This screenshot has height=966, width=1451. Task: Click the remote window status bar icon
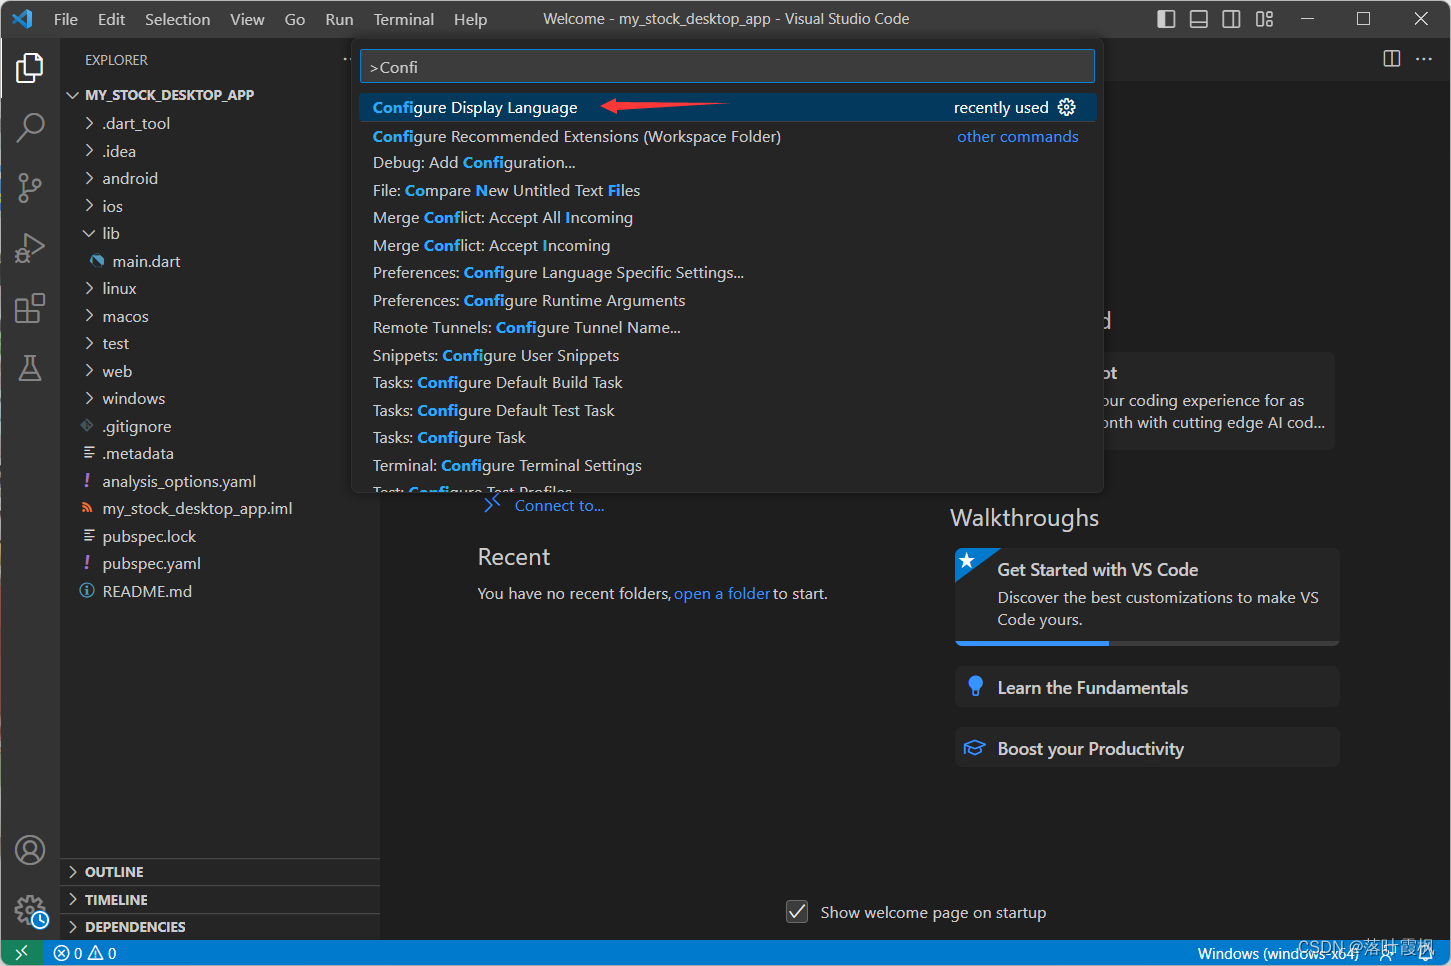pyautogui.click(x=22, y=953)
